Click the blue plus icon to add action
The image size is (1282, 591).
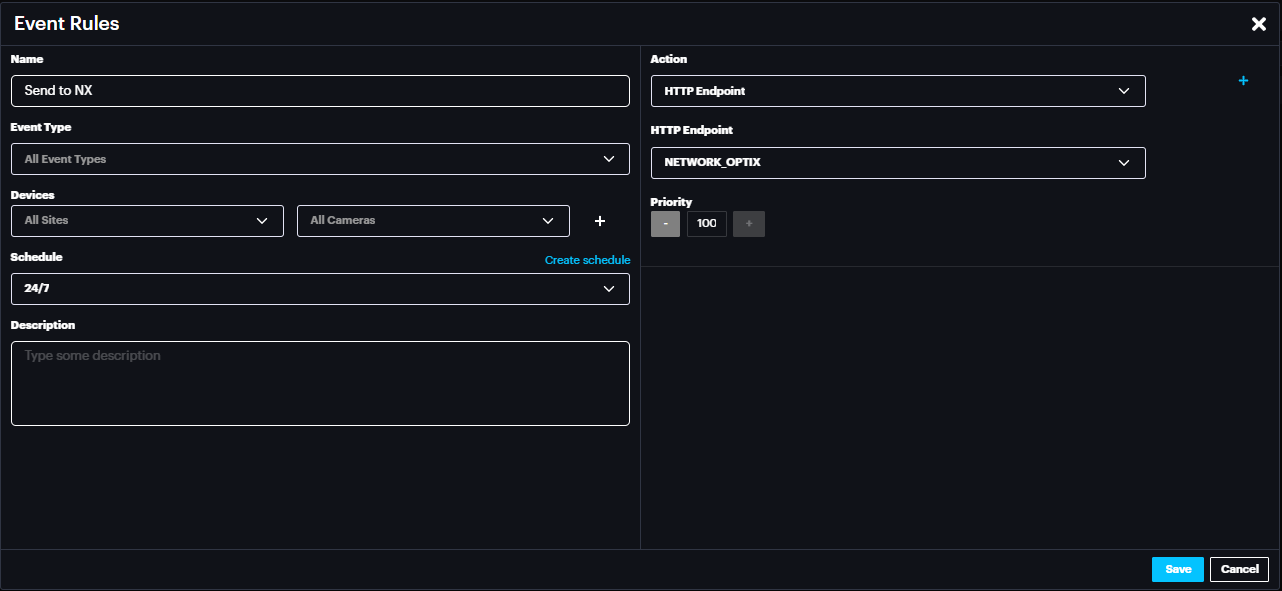[x=1243, y=81]
